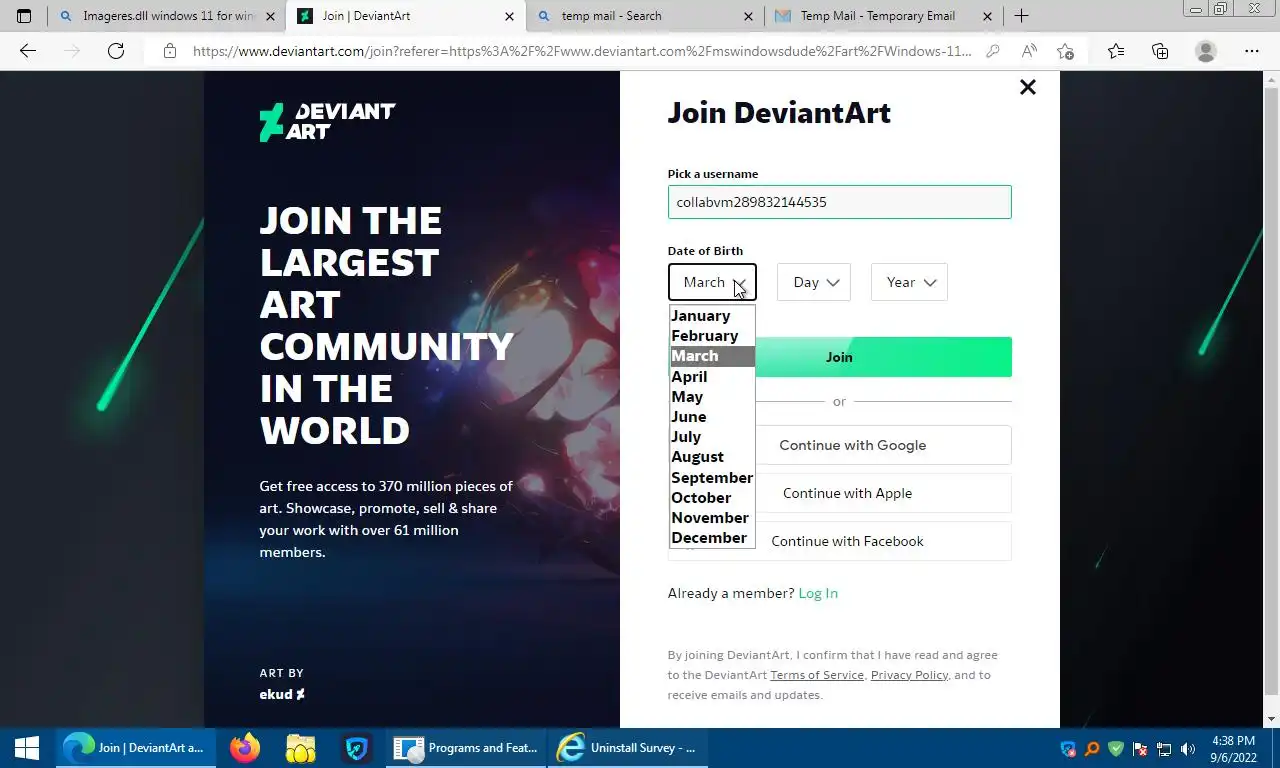Image resolution: width=1280 pixels, height=768 pixels.
Task: Open the Day dropdown
Action: coord(814,282)
